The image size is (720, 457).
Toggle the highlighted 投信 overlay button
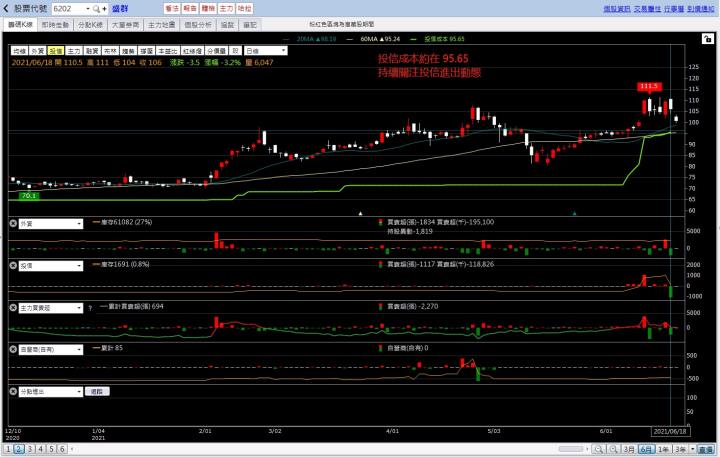click(56, 51)
